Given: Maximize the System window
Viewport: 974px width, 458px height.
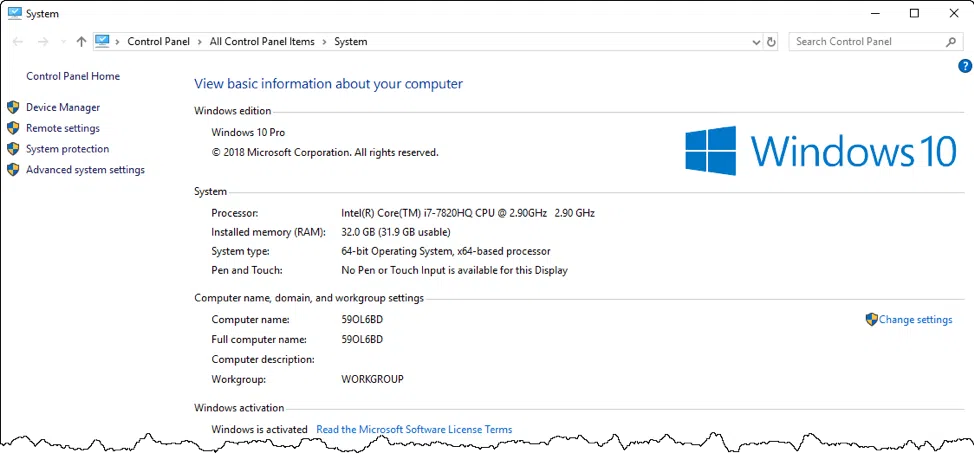Looking at the screenshot, I should pos(914,14).
